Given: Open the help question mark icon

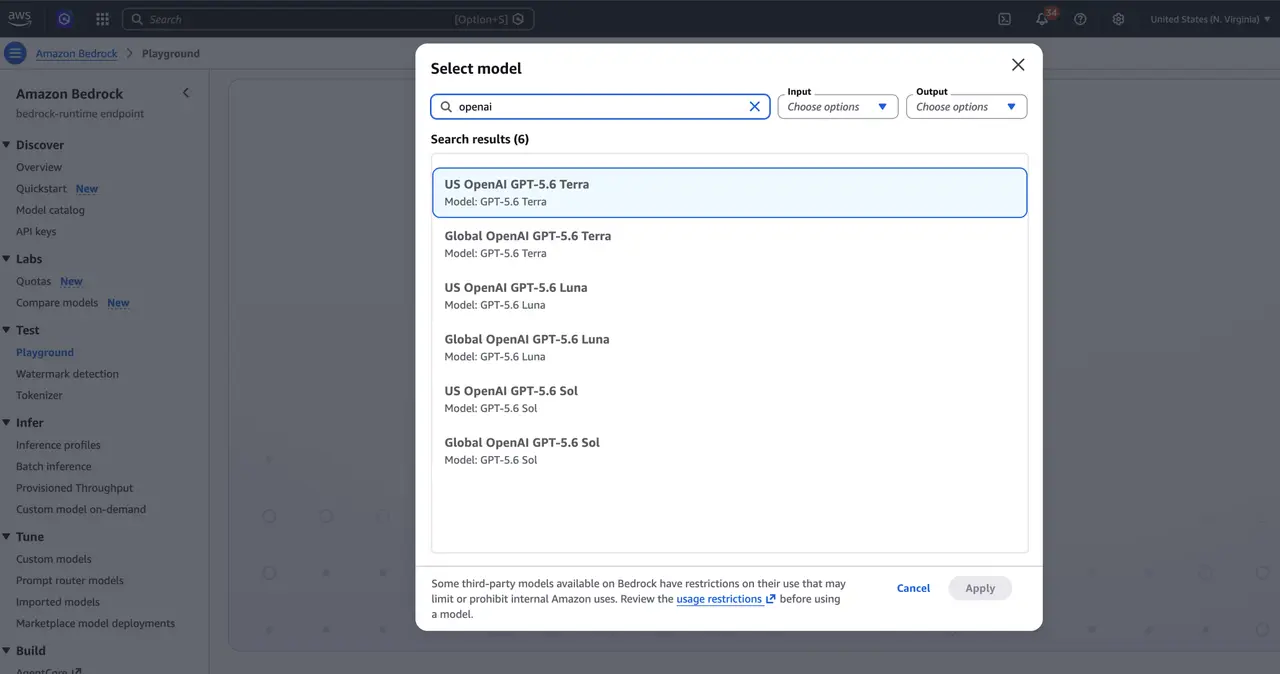Looking at the screenshot, I should click(1080, 19).
